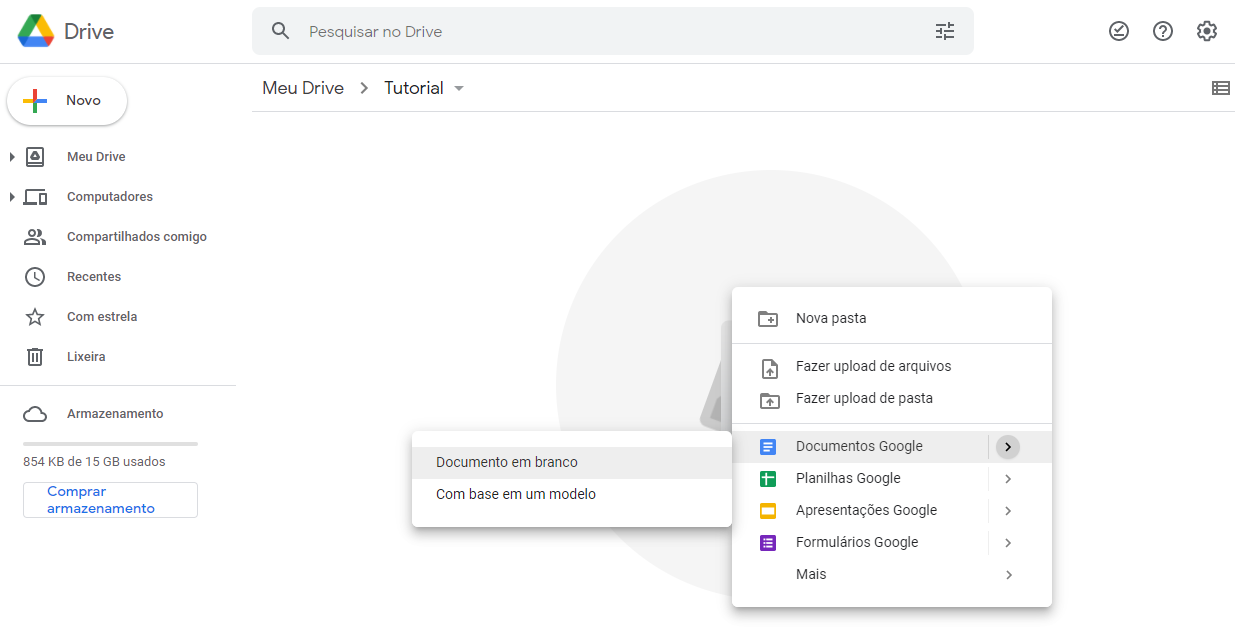Screen dimensions: 1235x643
Task: Expand the Mais submenu arrow
Action: (1009, 575)
